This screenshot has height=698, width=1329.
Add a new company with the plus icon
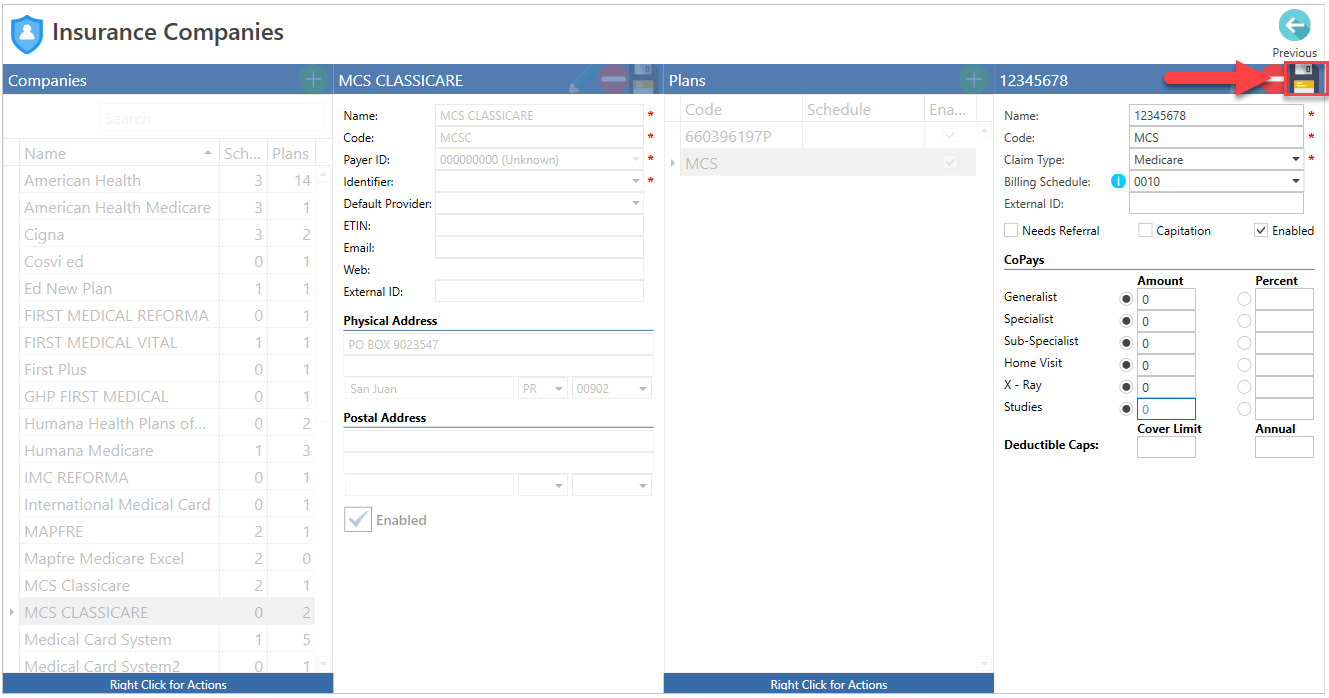tap(313, 80)
